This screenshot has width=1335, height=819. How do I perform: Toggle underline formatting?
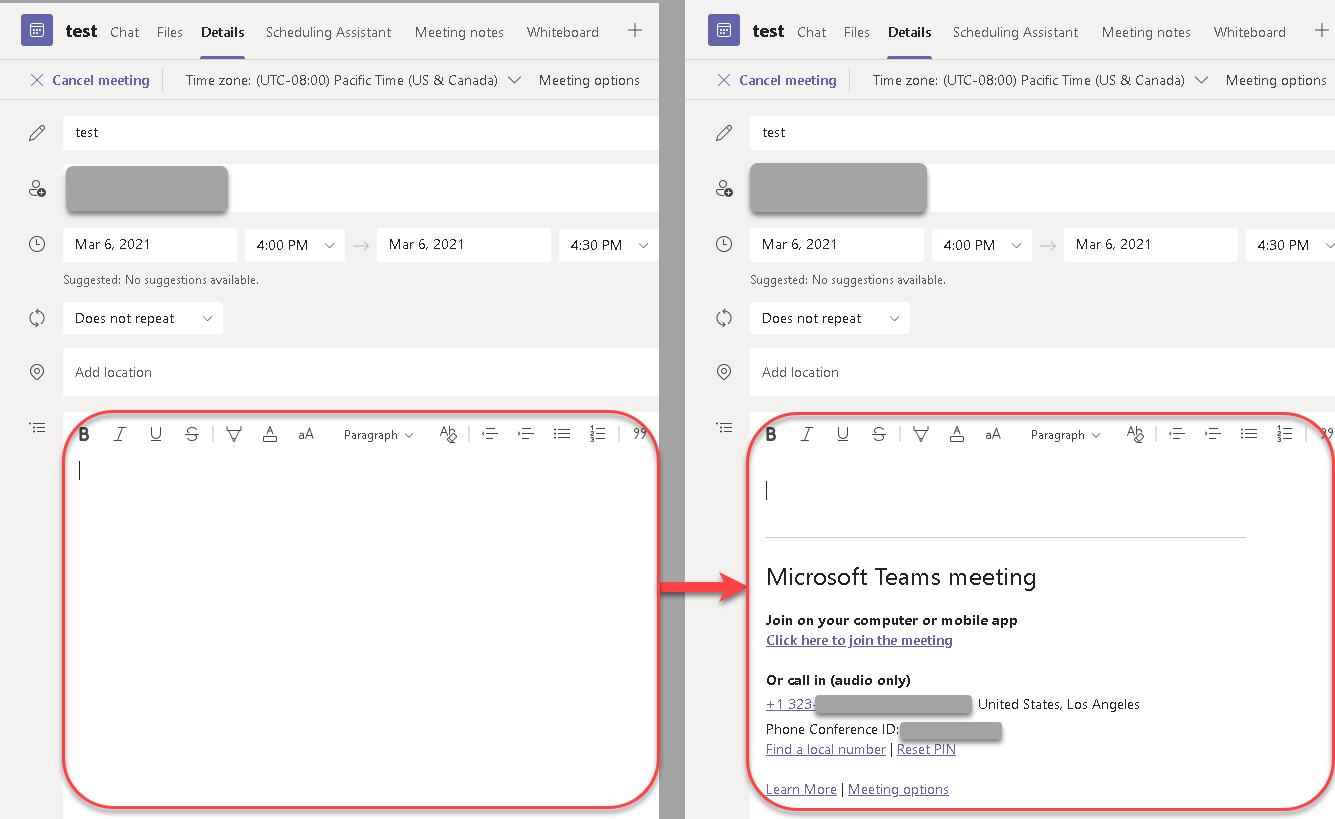click(156, 433)
